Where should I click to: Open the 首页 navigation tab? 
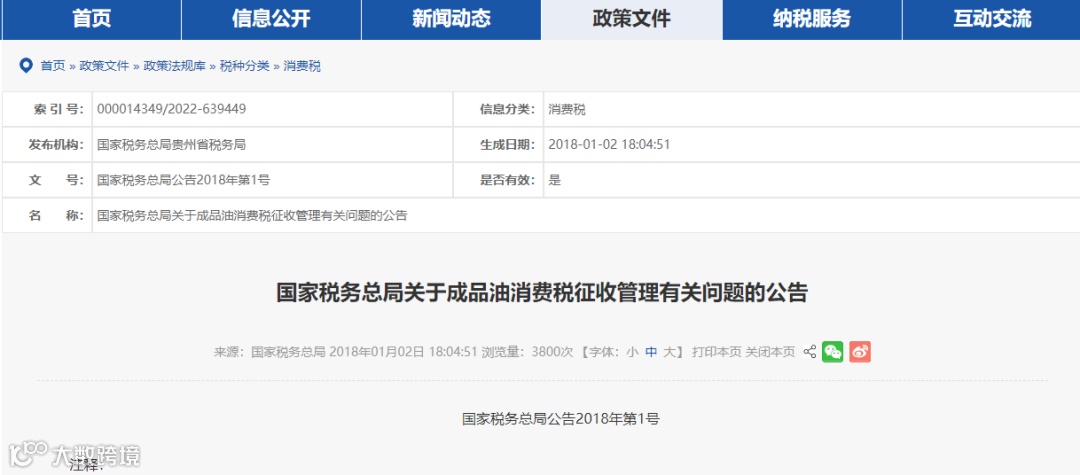[92, 19]
